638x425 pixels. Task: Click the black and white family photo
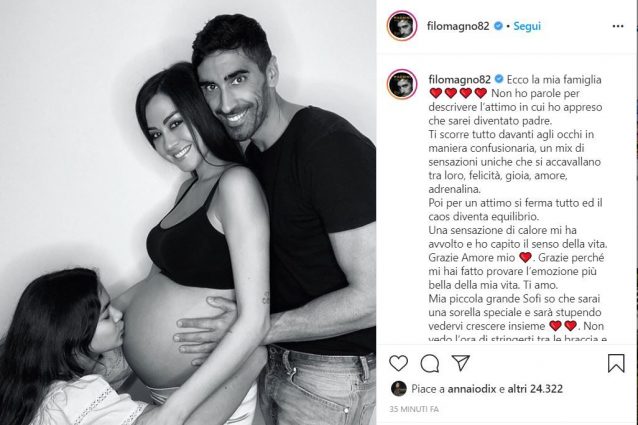tap(188, 212)
